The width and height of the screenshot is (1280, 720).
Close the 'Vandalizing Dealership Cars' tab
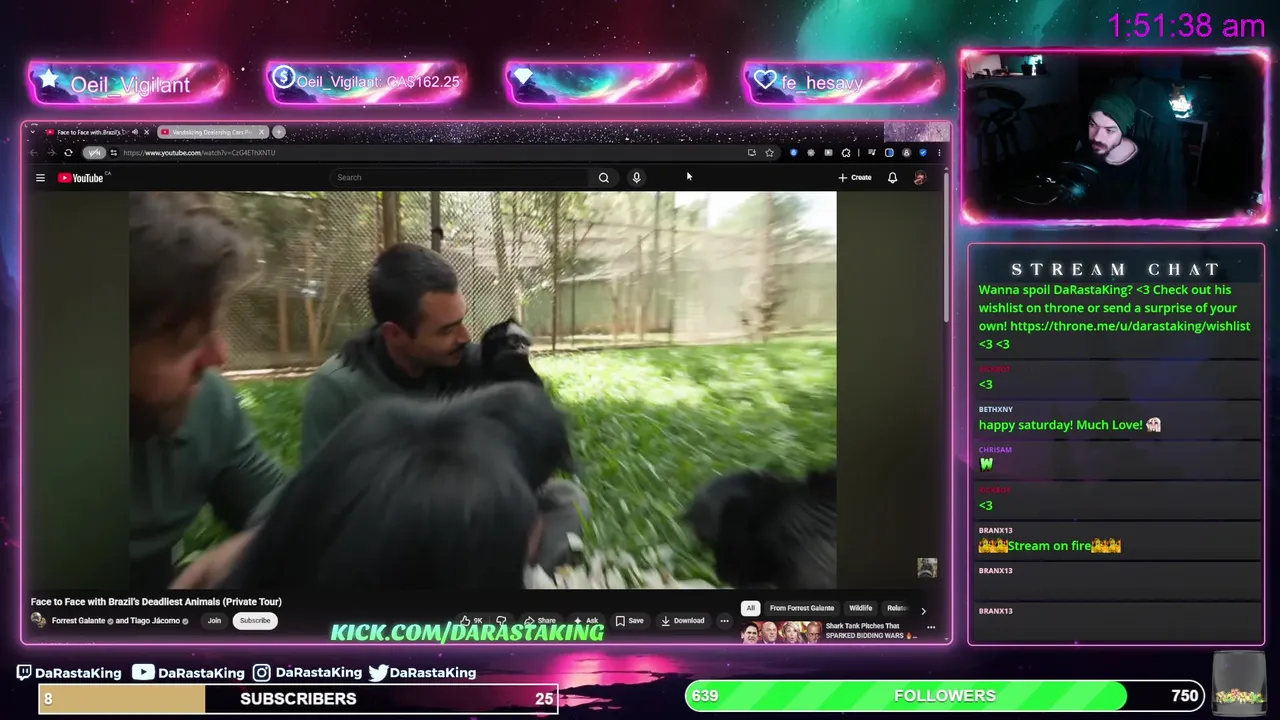(263, 132)
